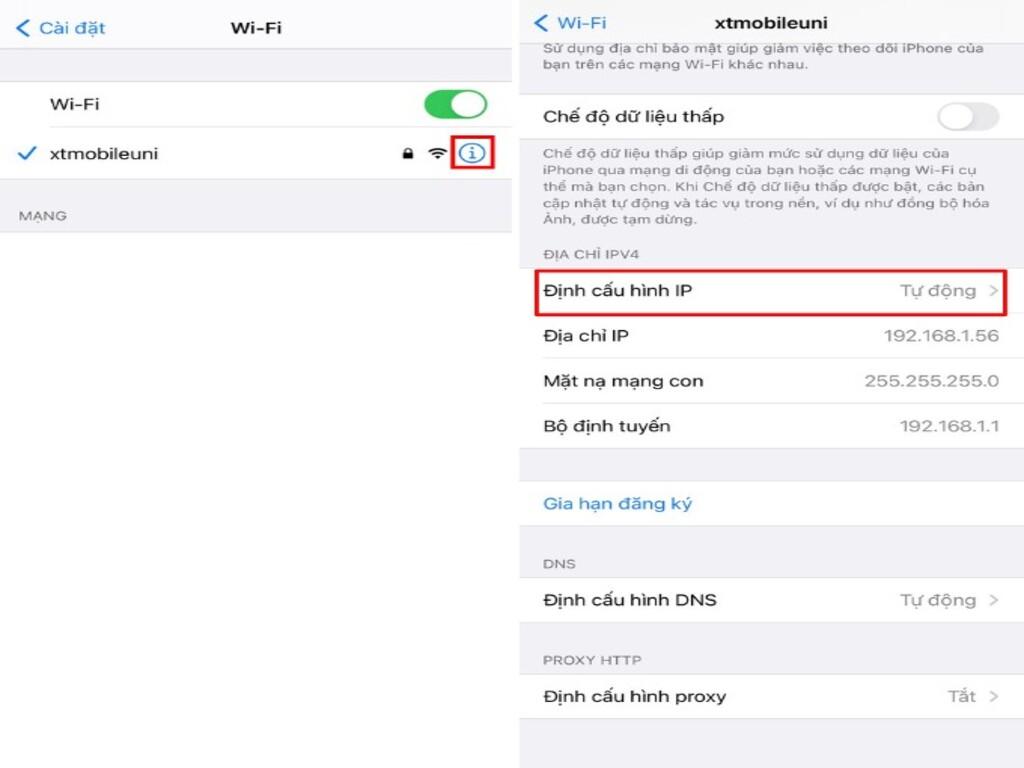The width and height of the screenshot is (1024, 768).
Task: Tap the Gia hạn đăng ký link
Action: [617, 504]
